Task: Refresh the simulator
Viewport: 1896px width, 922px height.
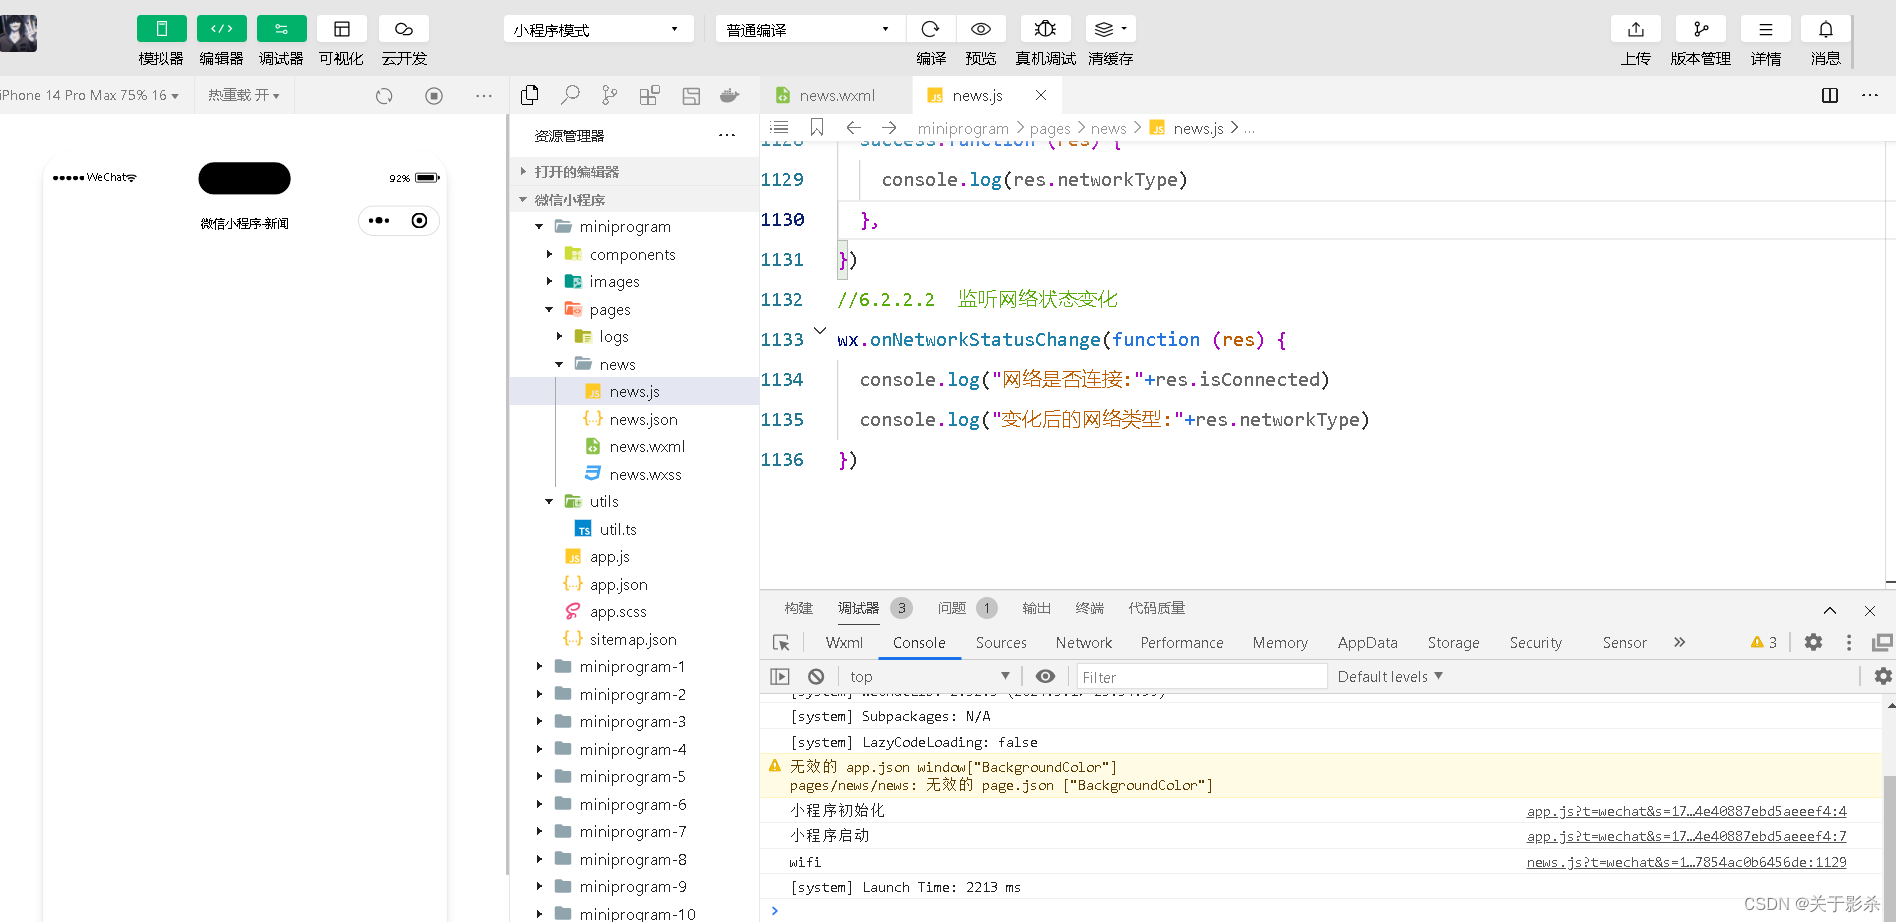Action: [384, 96]
